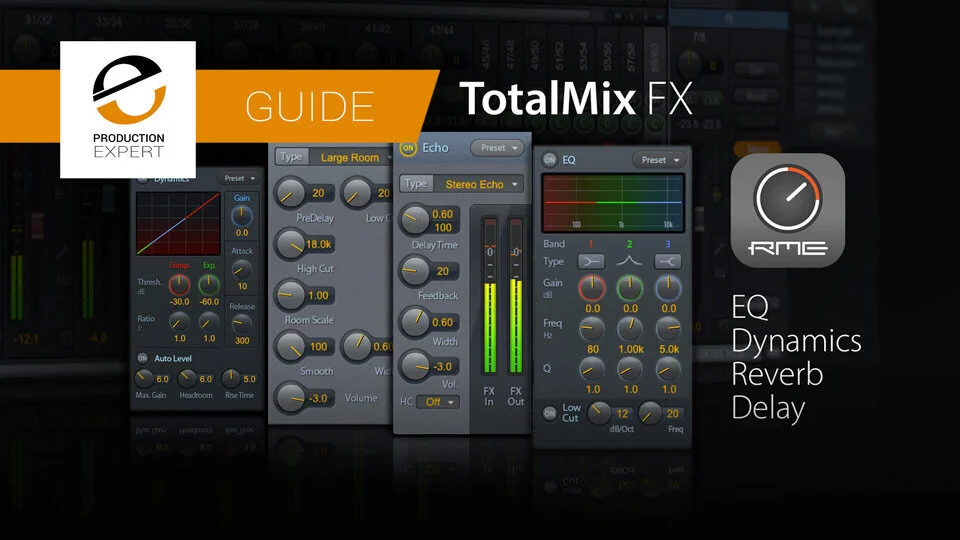Click the Echo Vol. knob at -3.0
The height and width of the screenshot is (540, 960).
tap(414, 366)
